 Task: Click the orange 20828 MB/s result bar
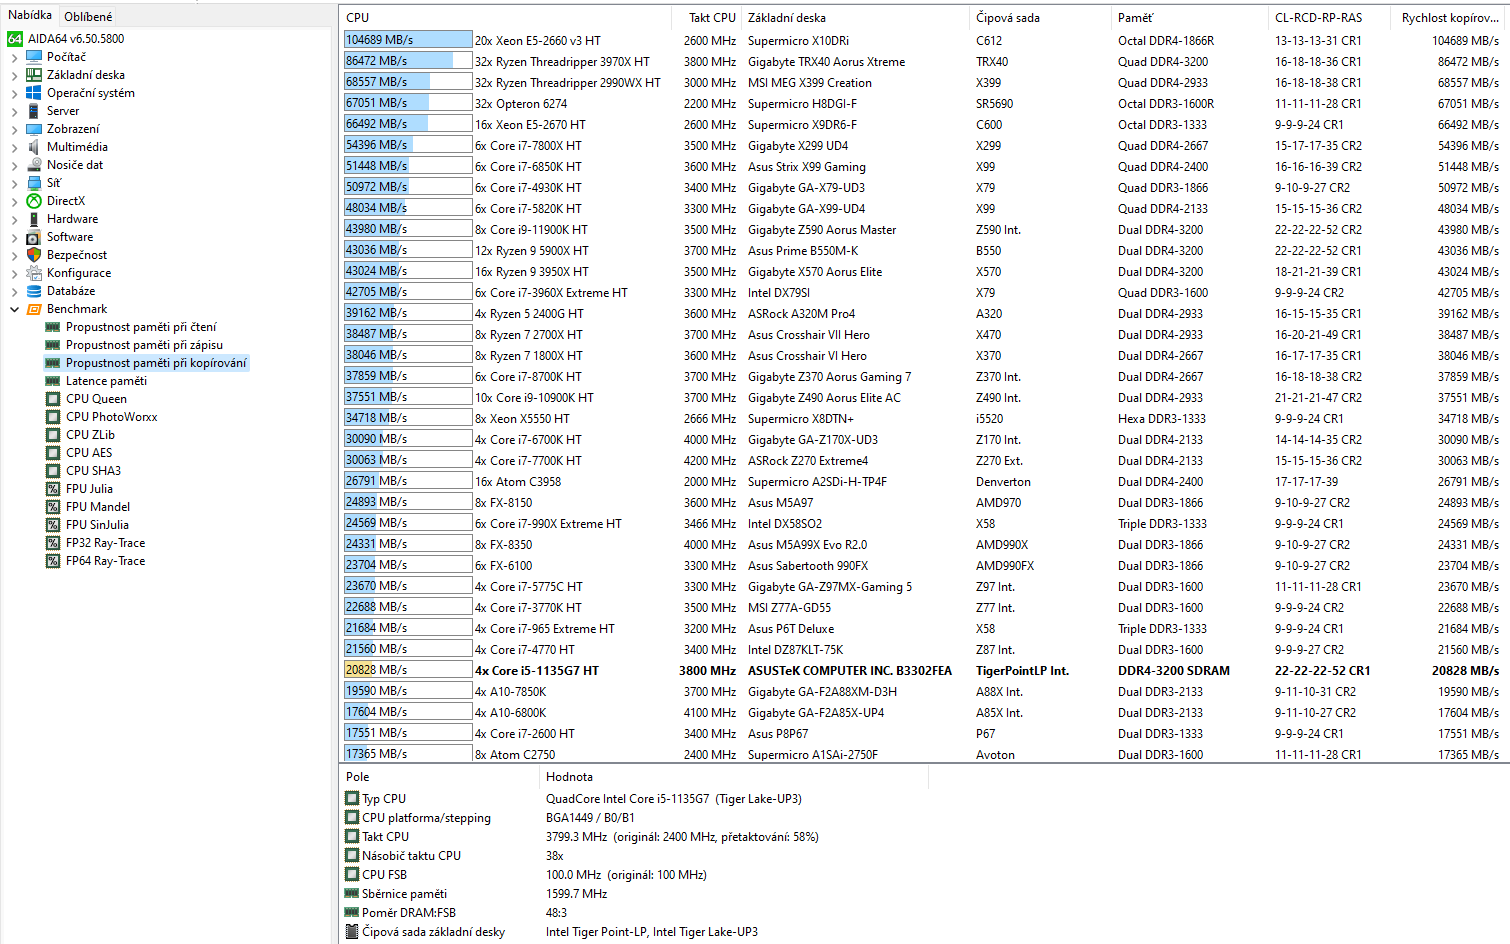408,670
